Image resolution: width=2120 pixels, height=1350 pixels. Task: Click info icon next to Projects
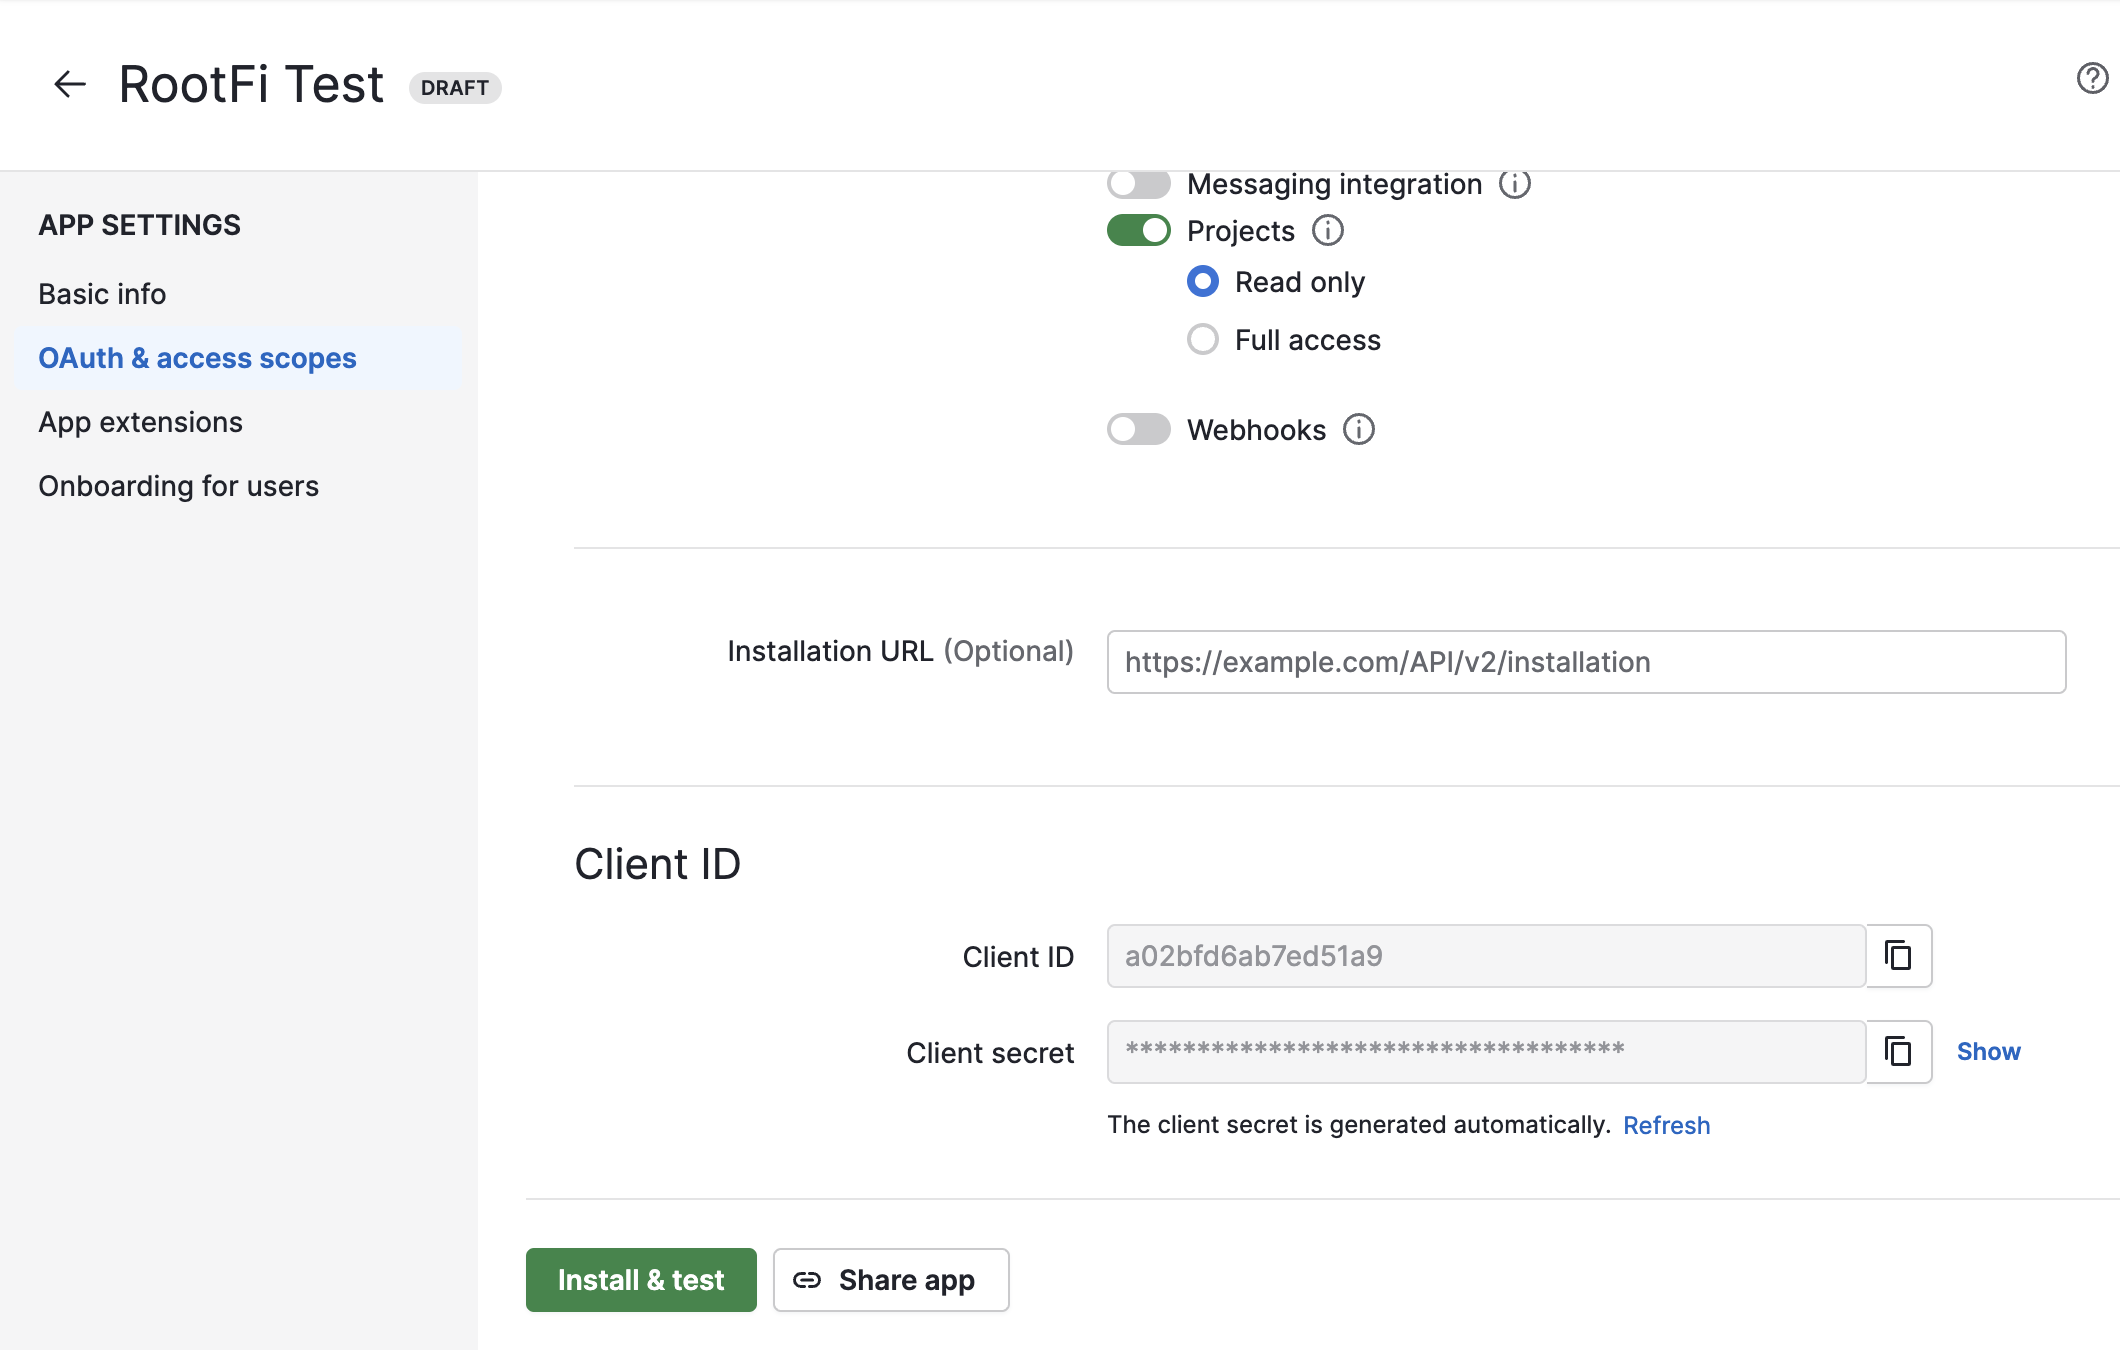pos(1327,231)
